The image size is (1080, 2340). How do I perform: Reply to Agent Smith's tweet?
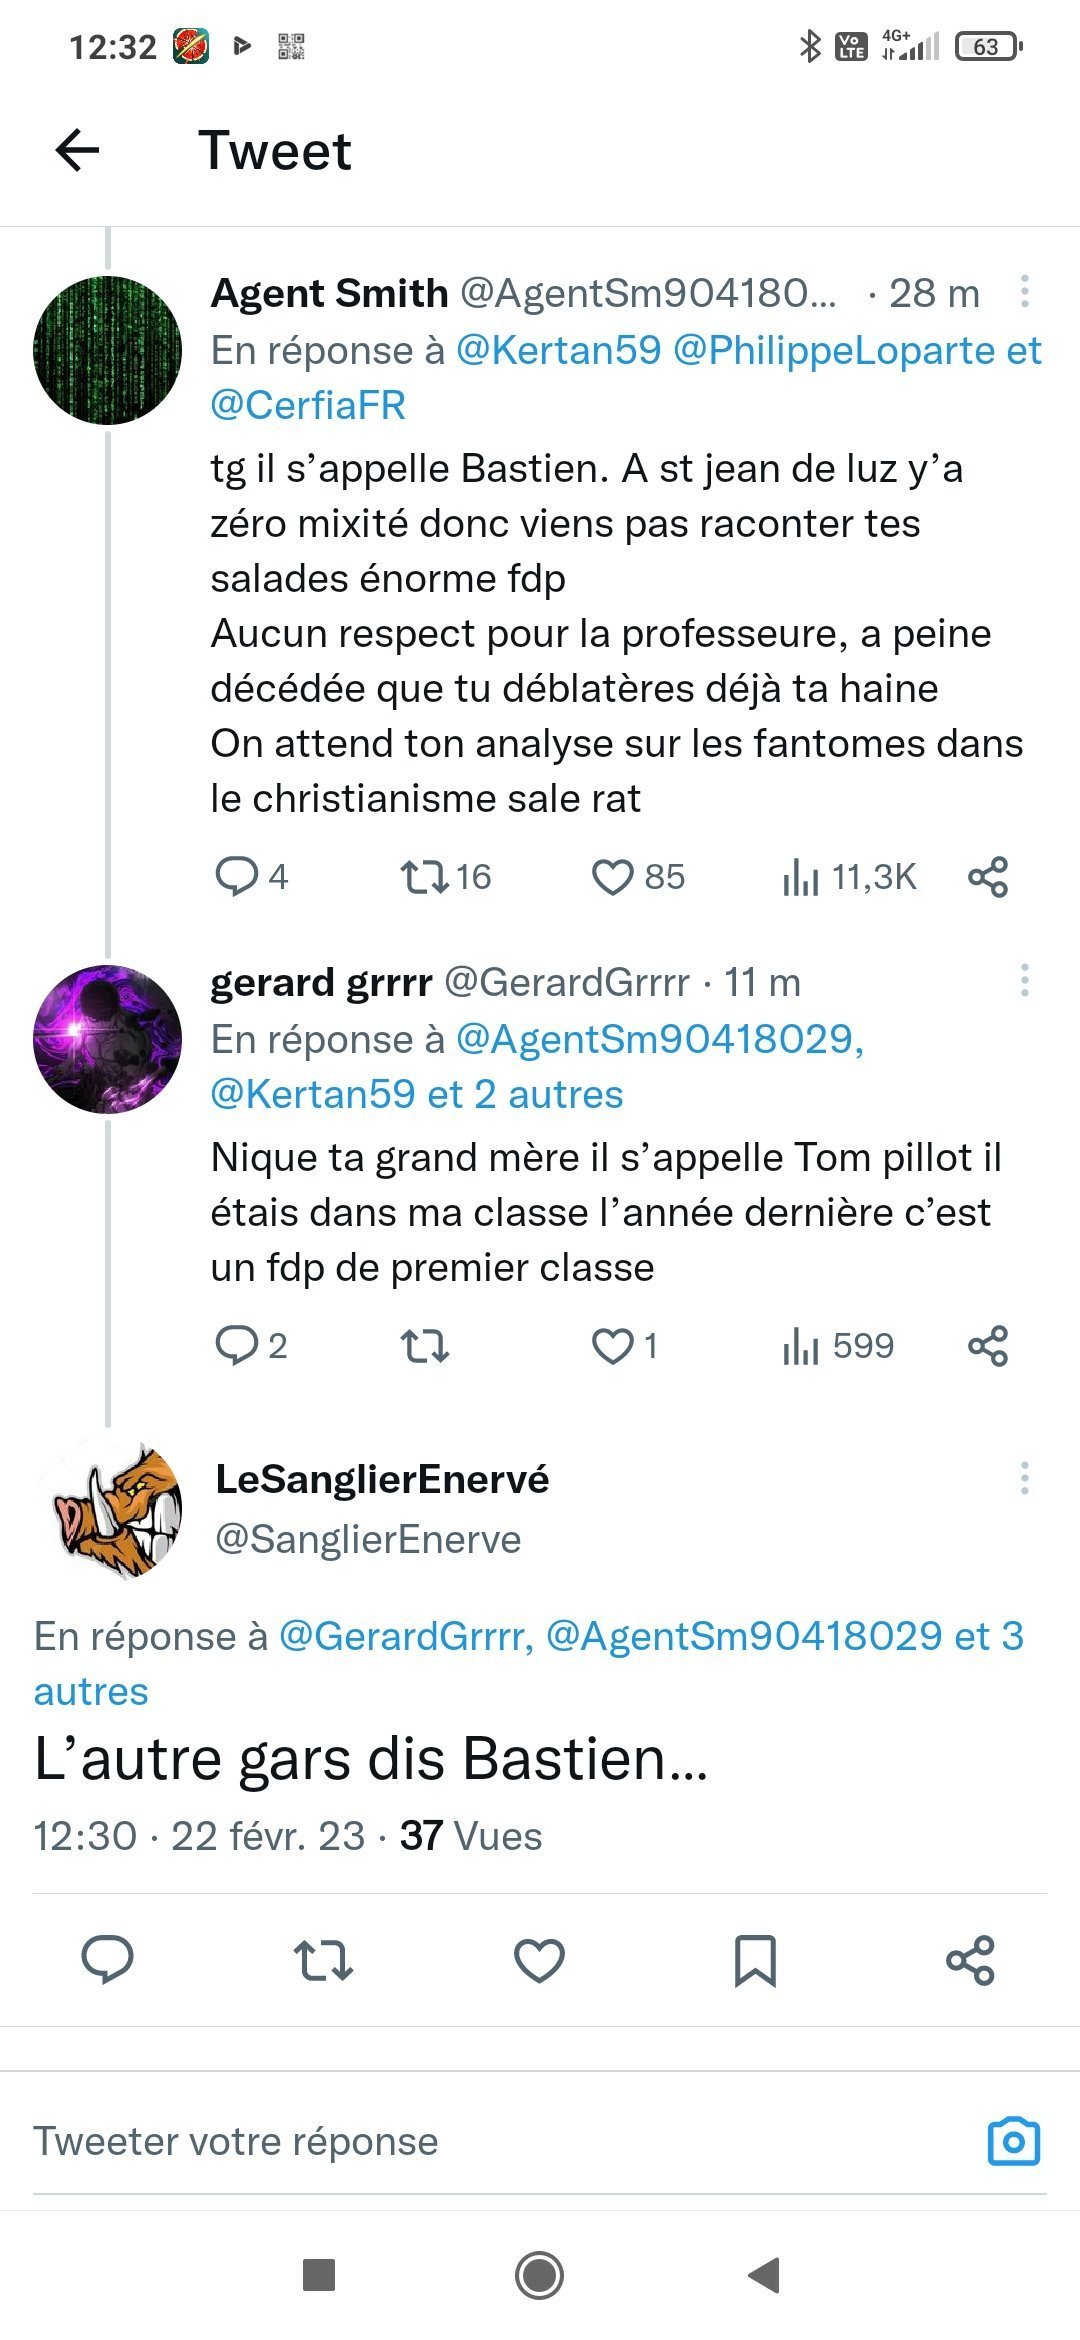click(237, 877)
